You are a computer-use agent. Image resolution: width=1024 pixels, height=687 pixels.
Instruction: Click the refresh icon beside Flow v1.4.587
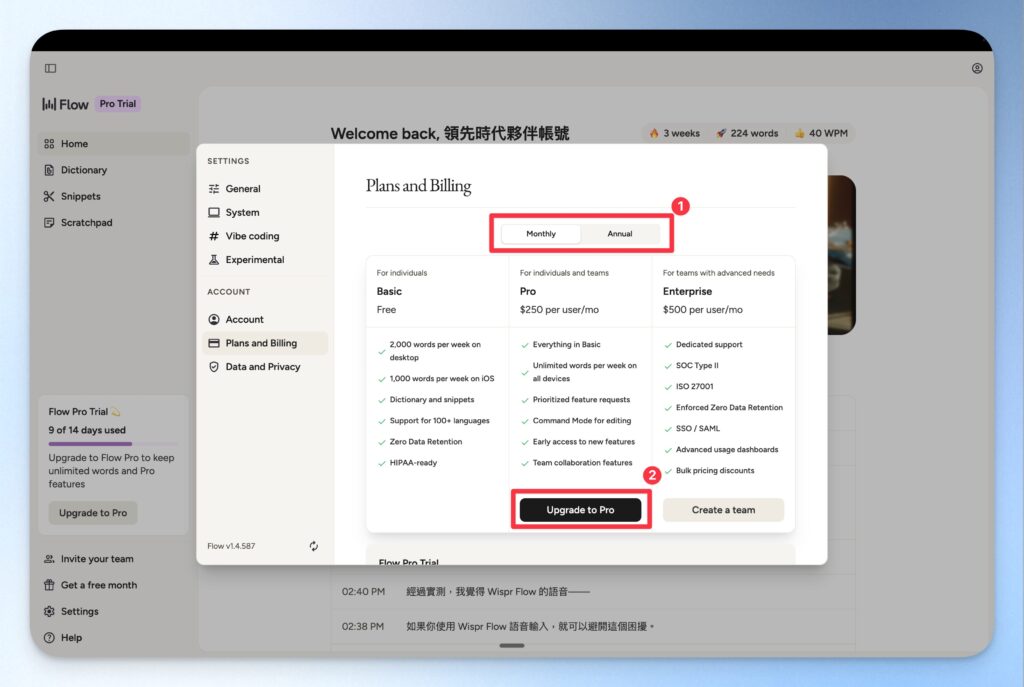coord(313,546)
